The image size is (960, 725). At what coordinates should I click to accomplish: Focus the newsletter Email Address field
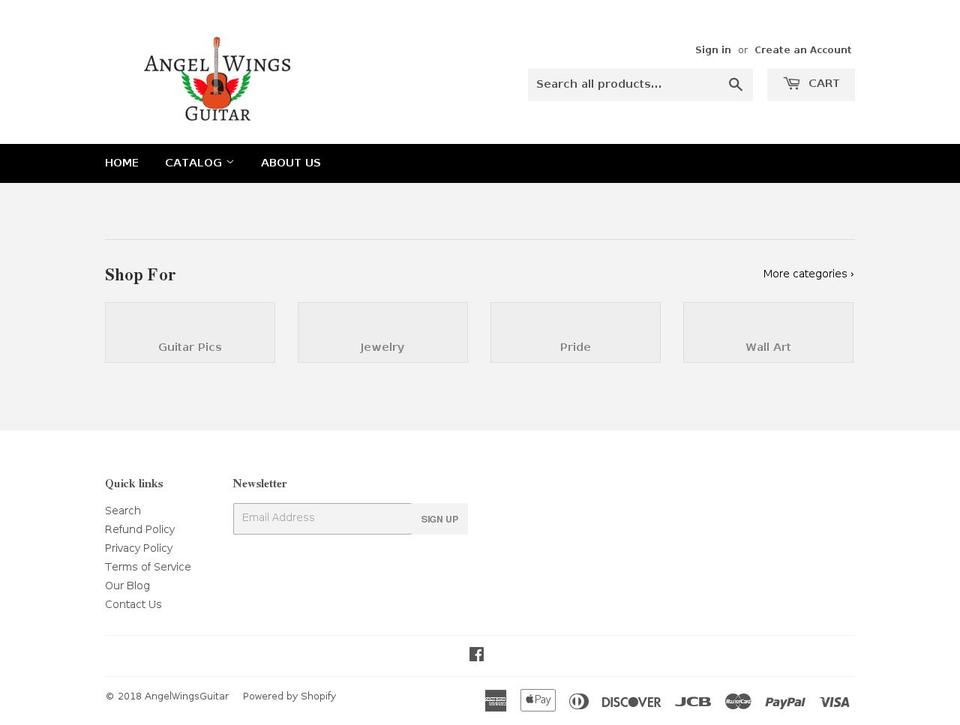(323, 519)
